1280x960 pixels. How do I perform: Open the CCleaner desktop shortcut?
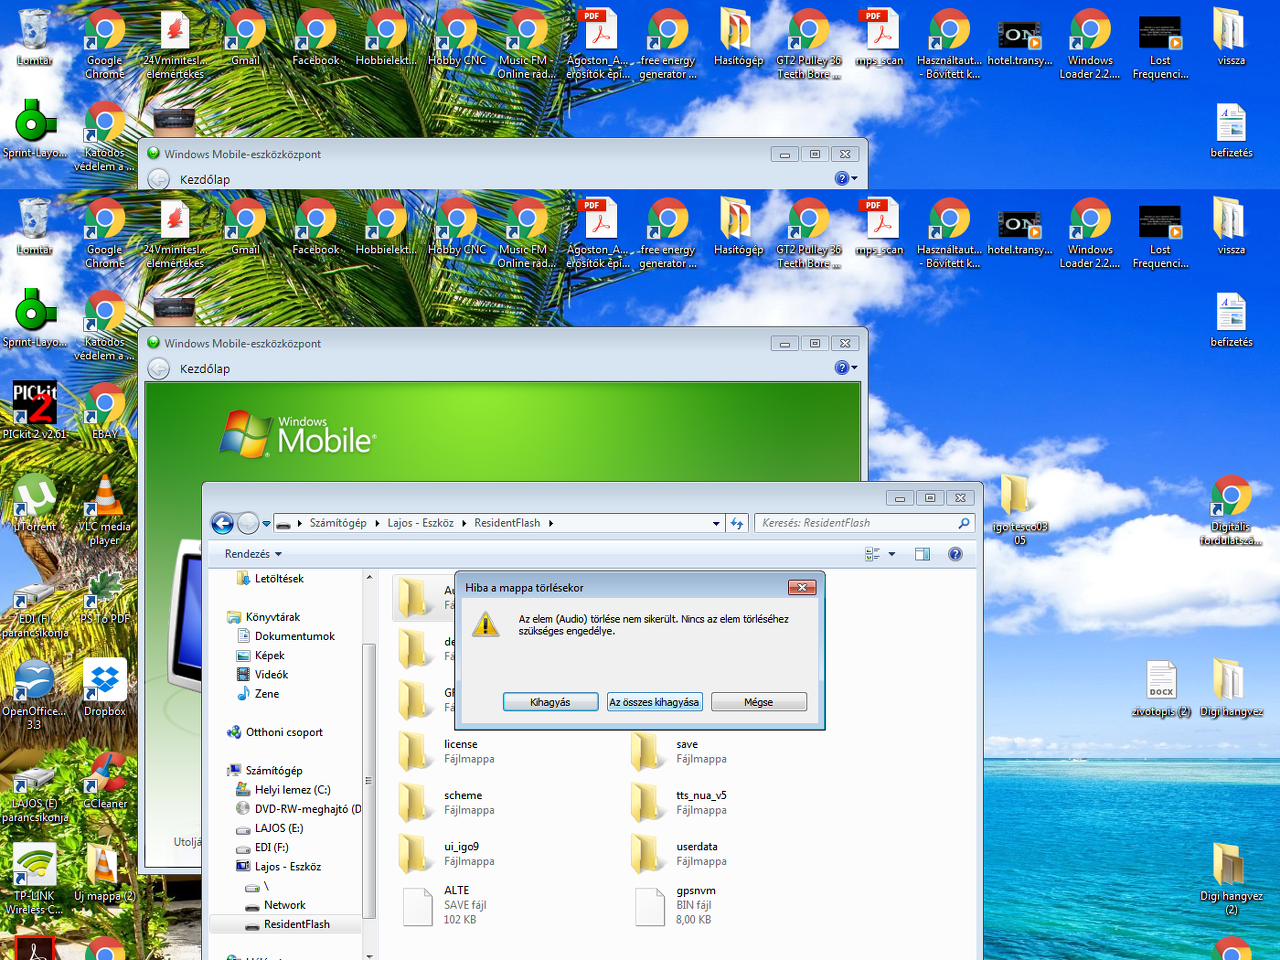(x=104, y=779)
